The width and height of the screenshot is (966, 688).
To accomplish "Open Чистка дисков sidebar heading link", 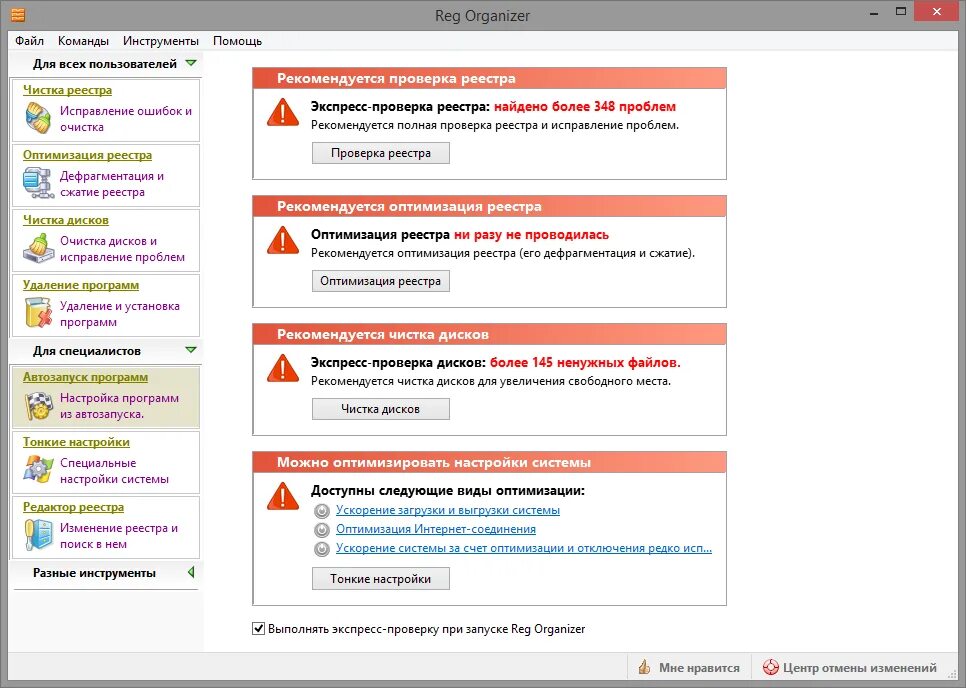I will pyautogui.click(x=66, y=220).
